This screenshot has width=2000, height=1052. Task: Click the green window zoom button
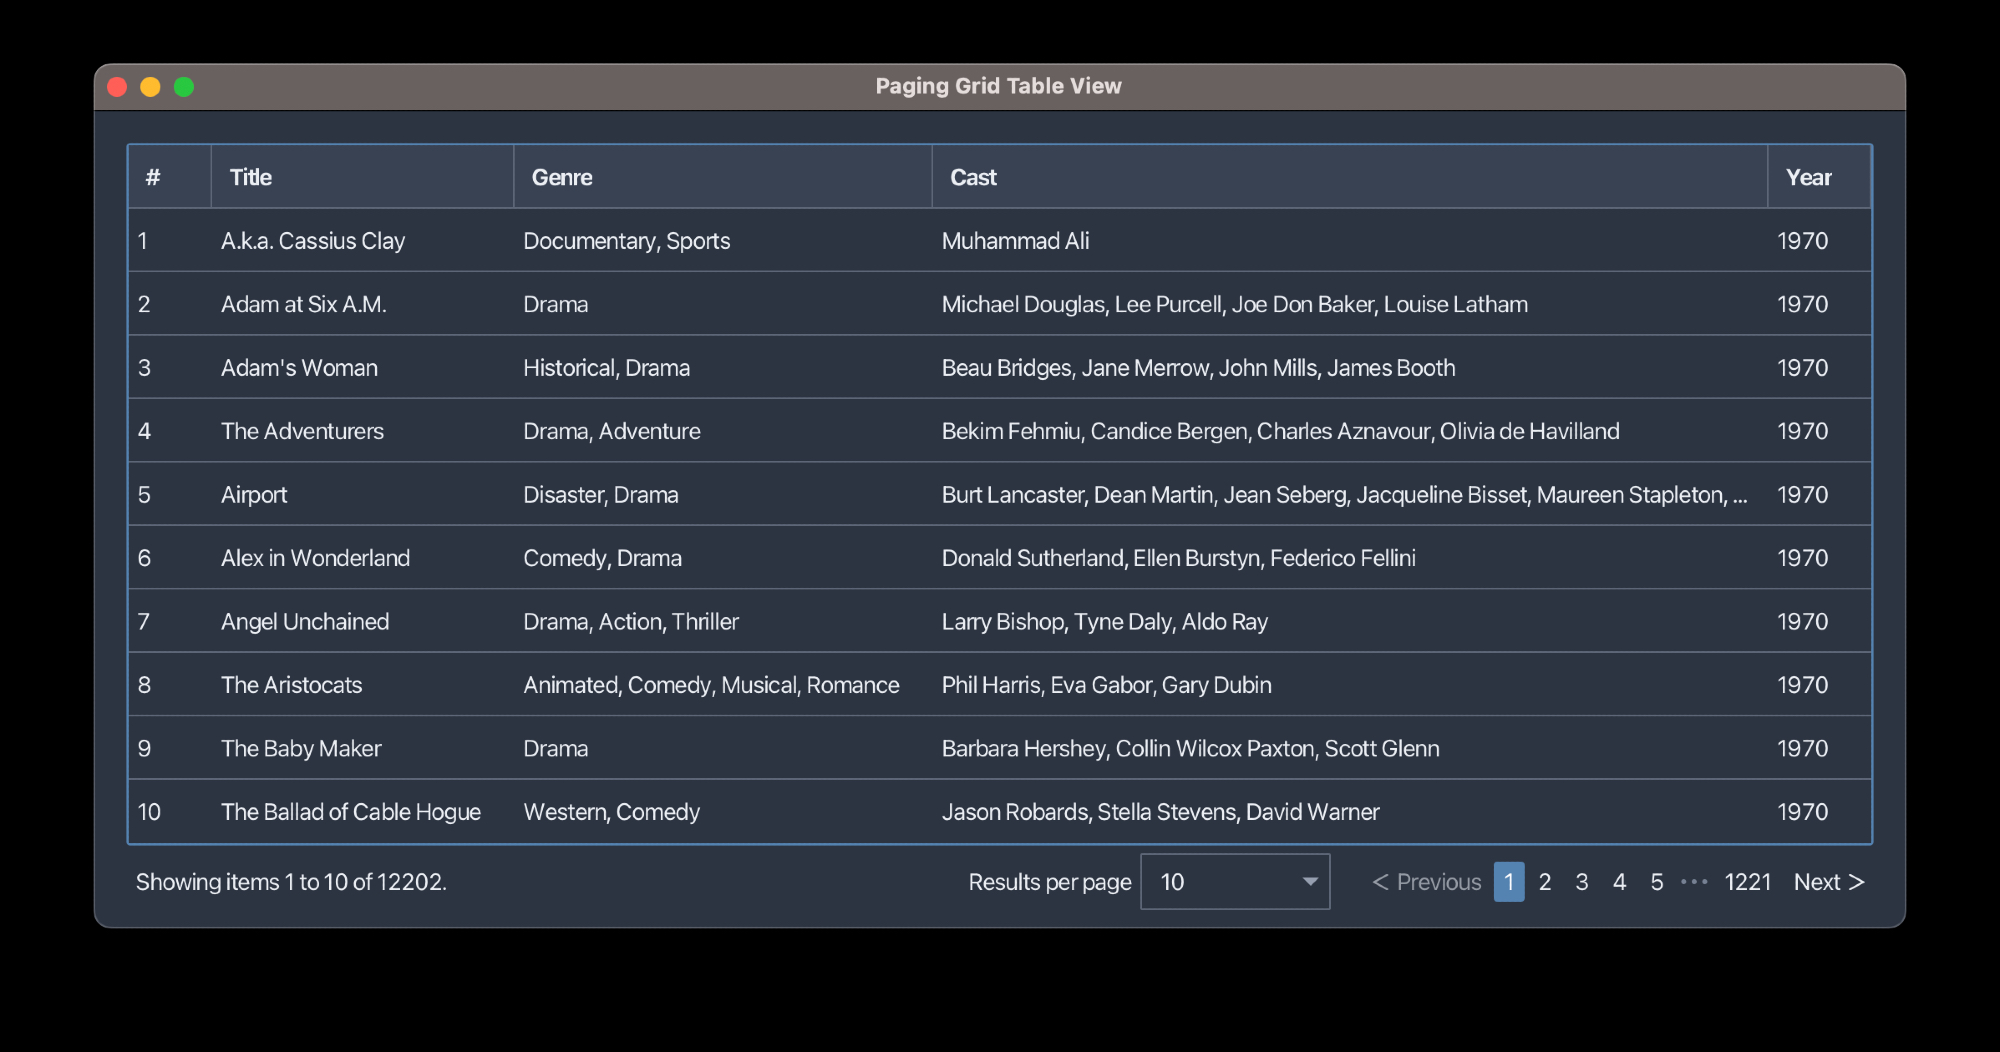coord(184,87)
